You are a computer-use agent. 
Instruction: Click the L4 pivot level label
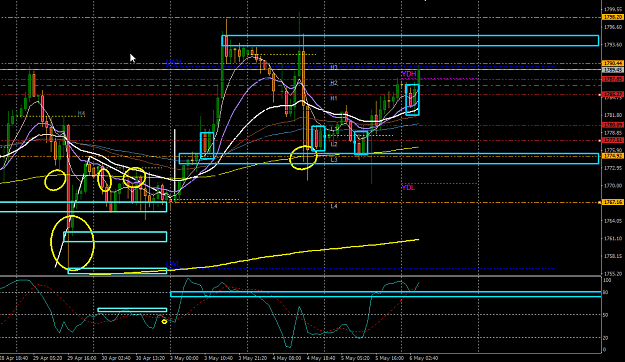(x=334, y=207)
